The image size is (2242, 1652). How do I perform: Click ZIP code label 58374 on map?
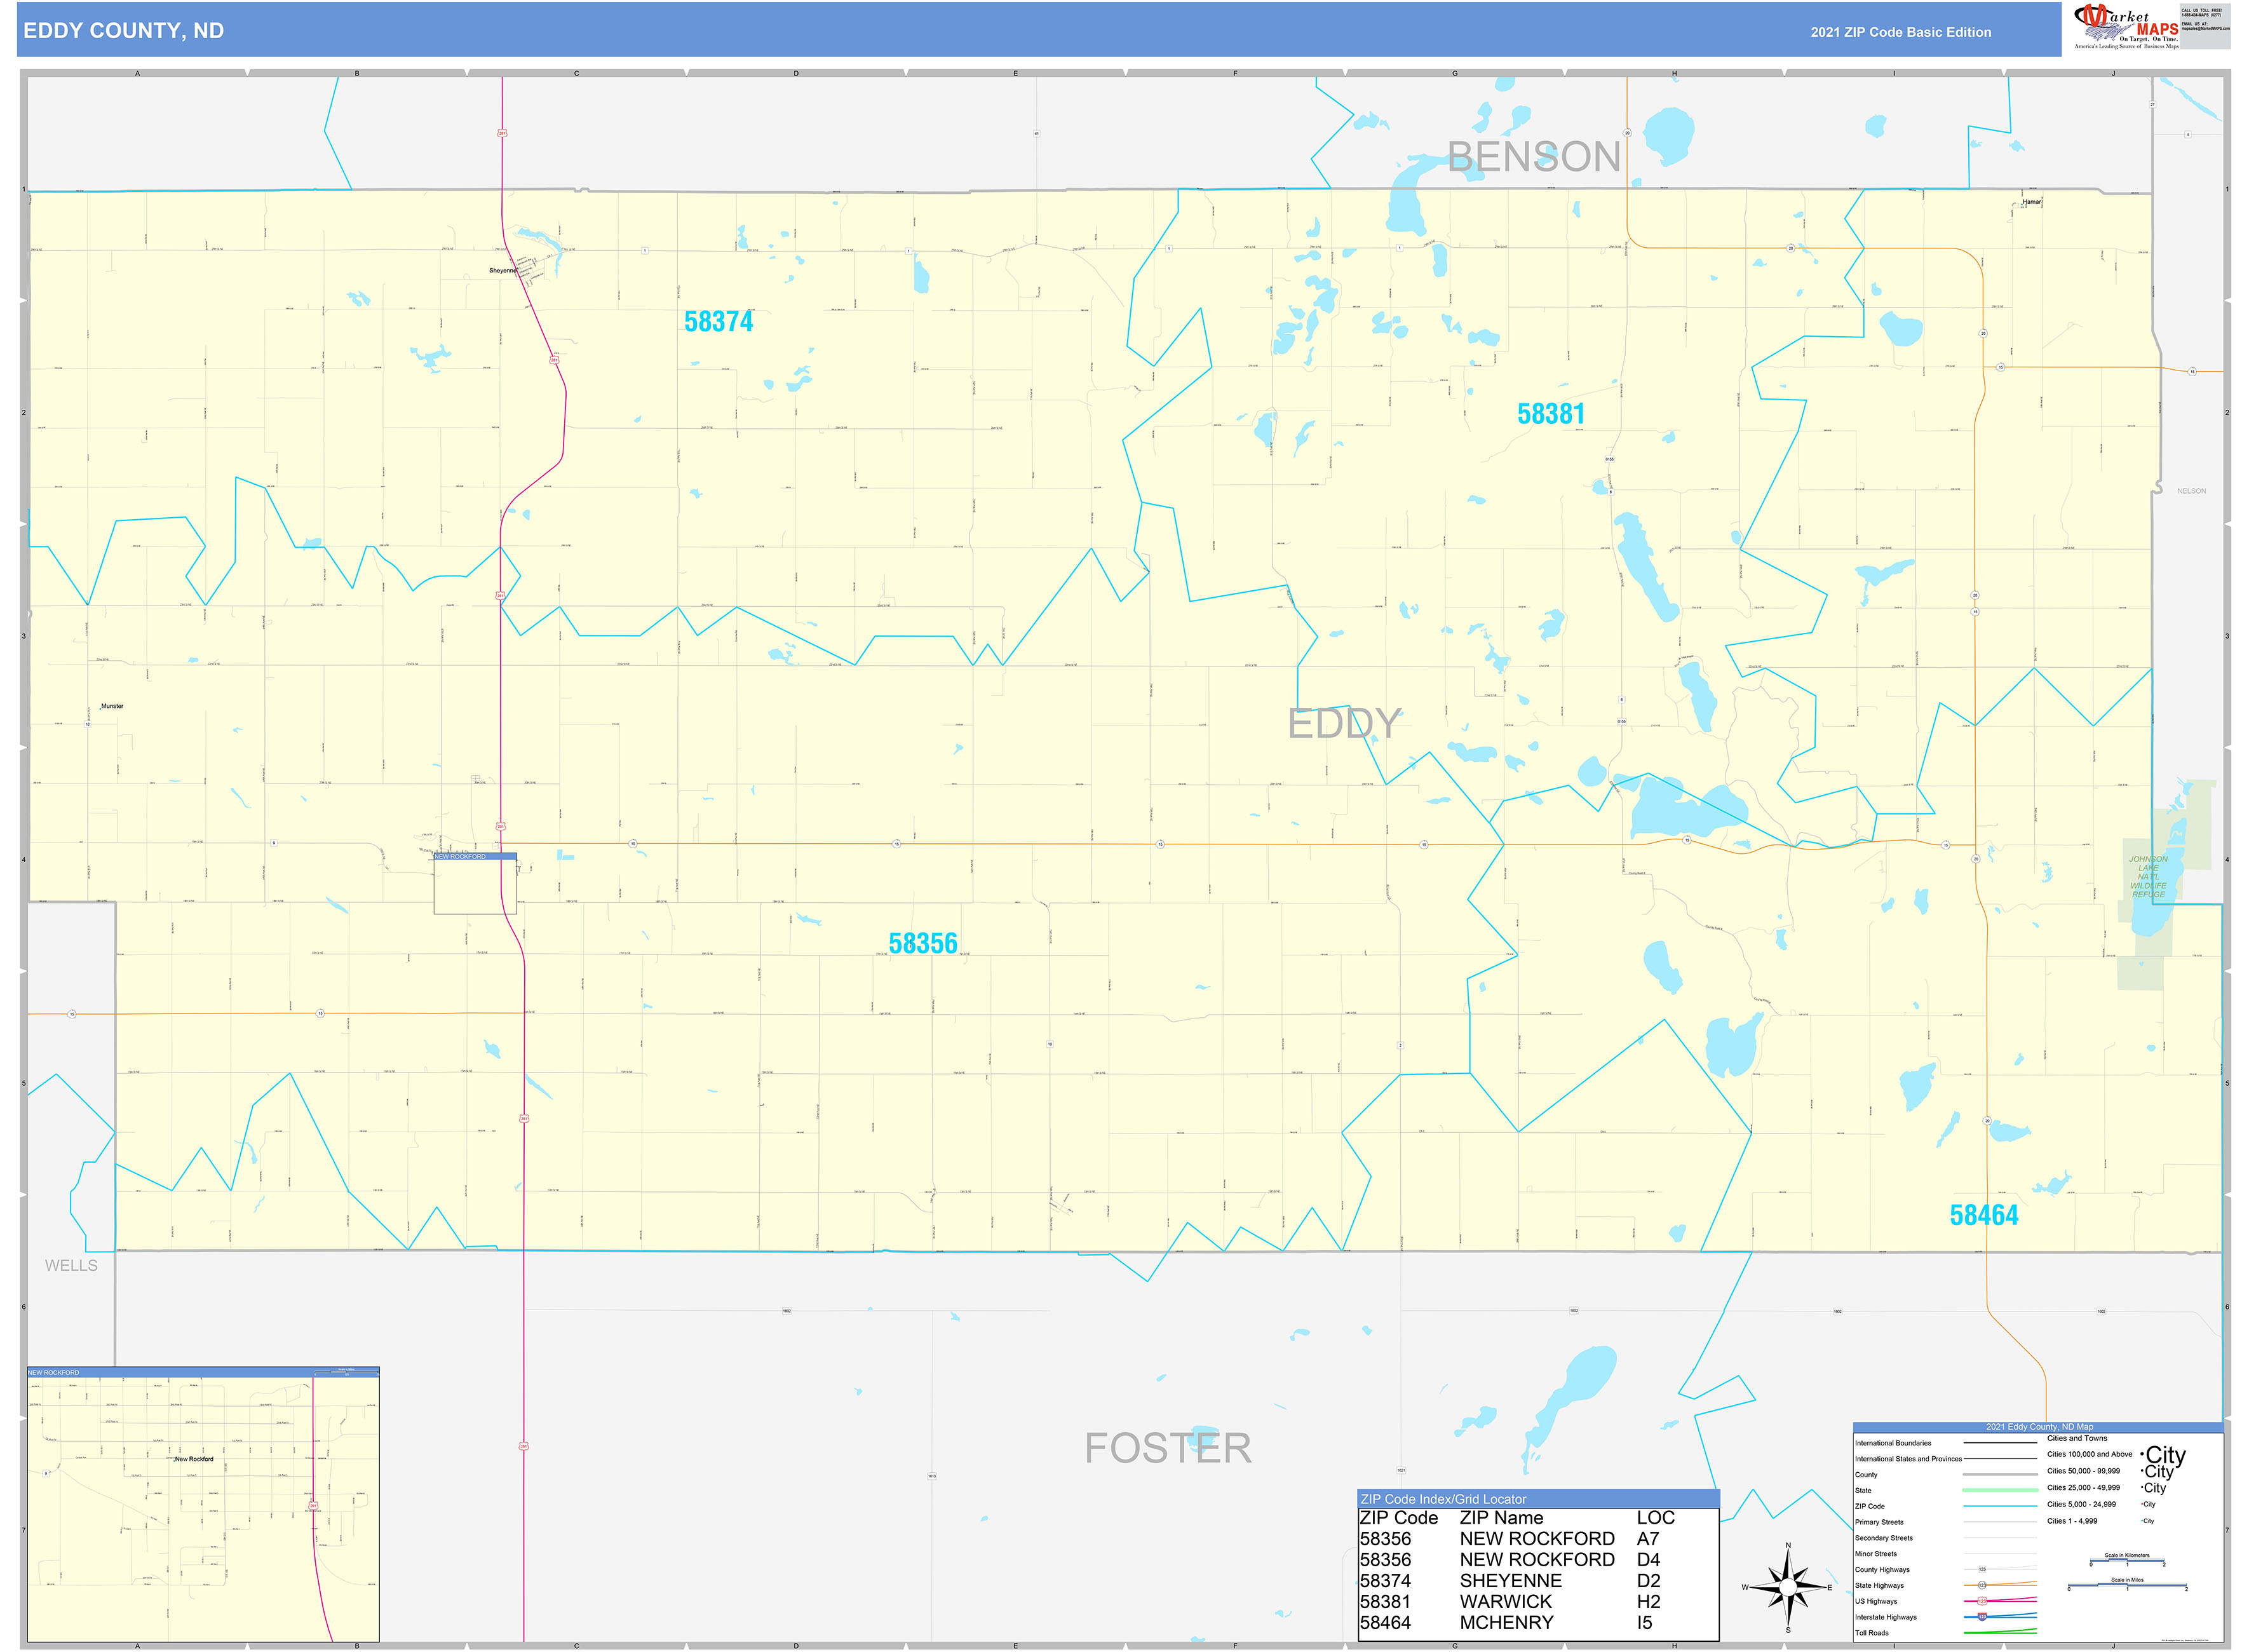(718, 322)
